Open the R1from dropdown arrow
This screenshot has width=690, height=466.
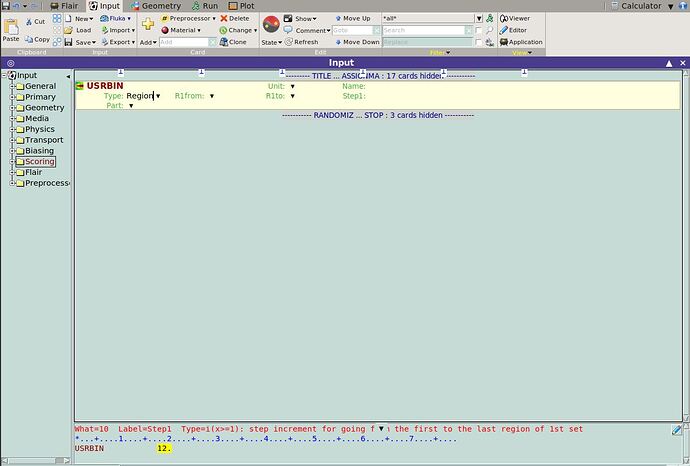tap(212, 96)
